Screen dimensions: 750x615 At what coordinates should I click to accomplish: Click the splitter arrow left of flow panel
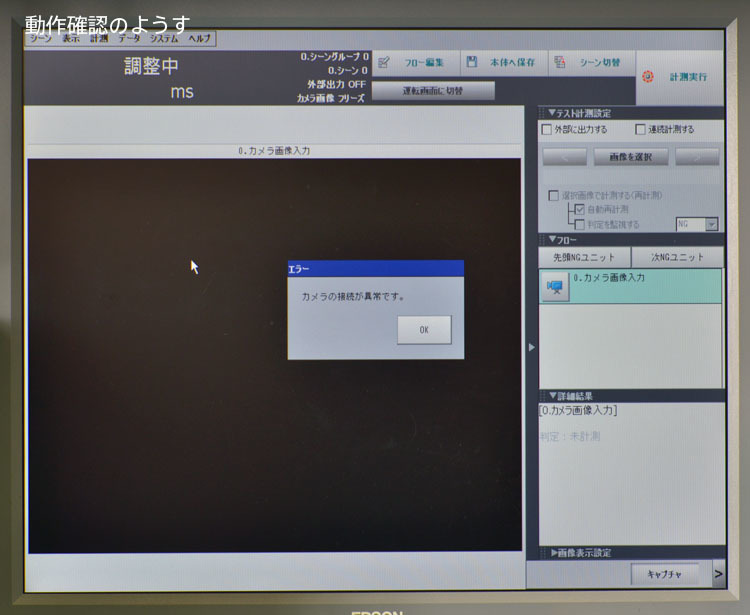[531, 347]
